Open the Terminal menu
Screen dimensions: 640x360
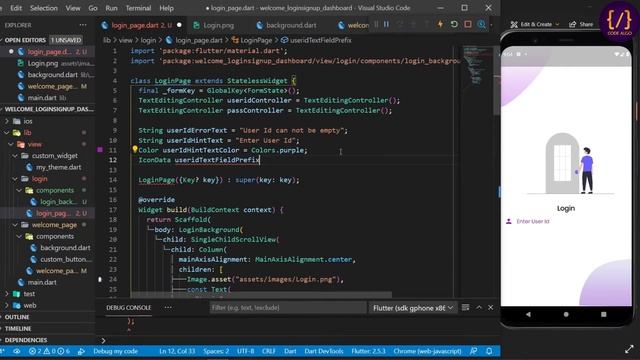tap(138, 8)
